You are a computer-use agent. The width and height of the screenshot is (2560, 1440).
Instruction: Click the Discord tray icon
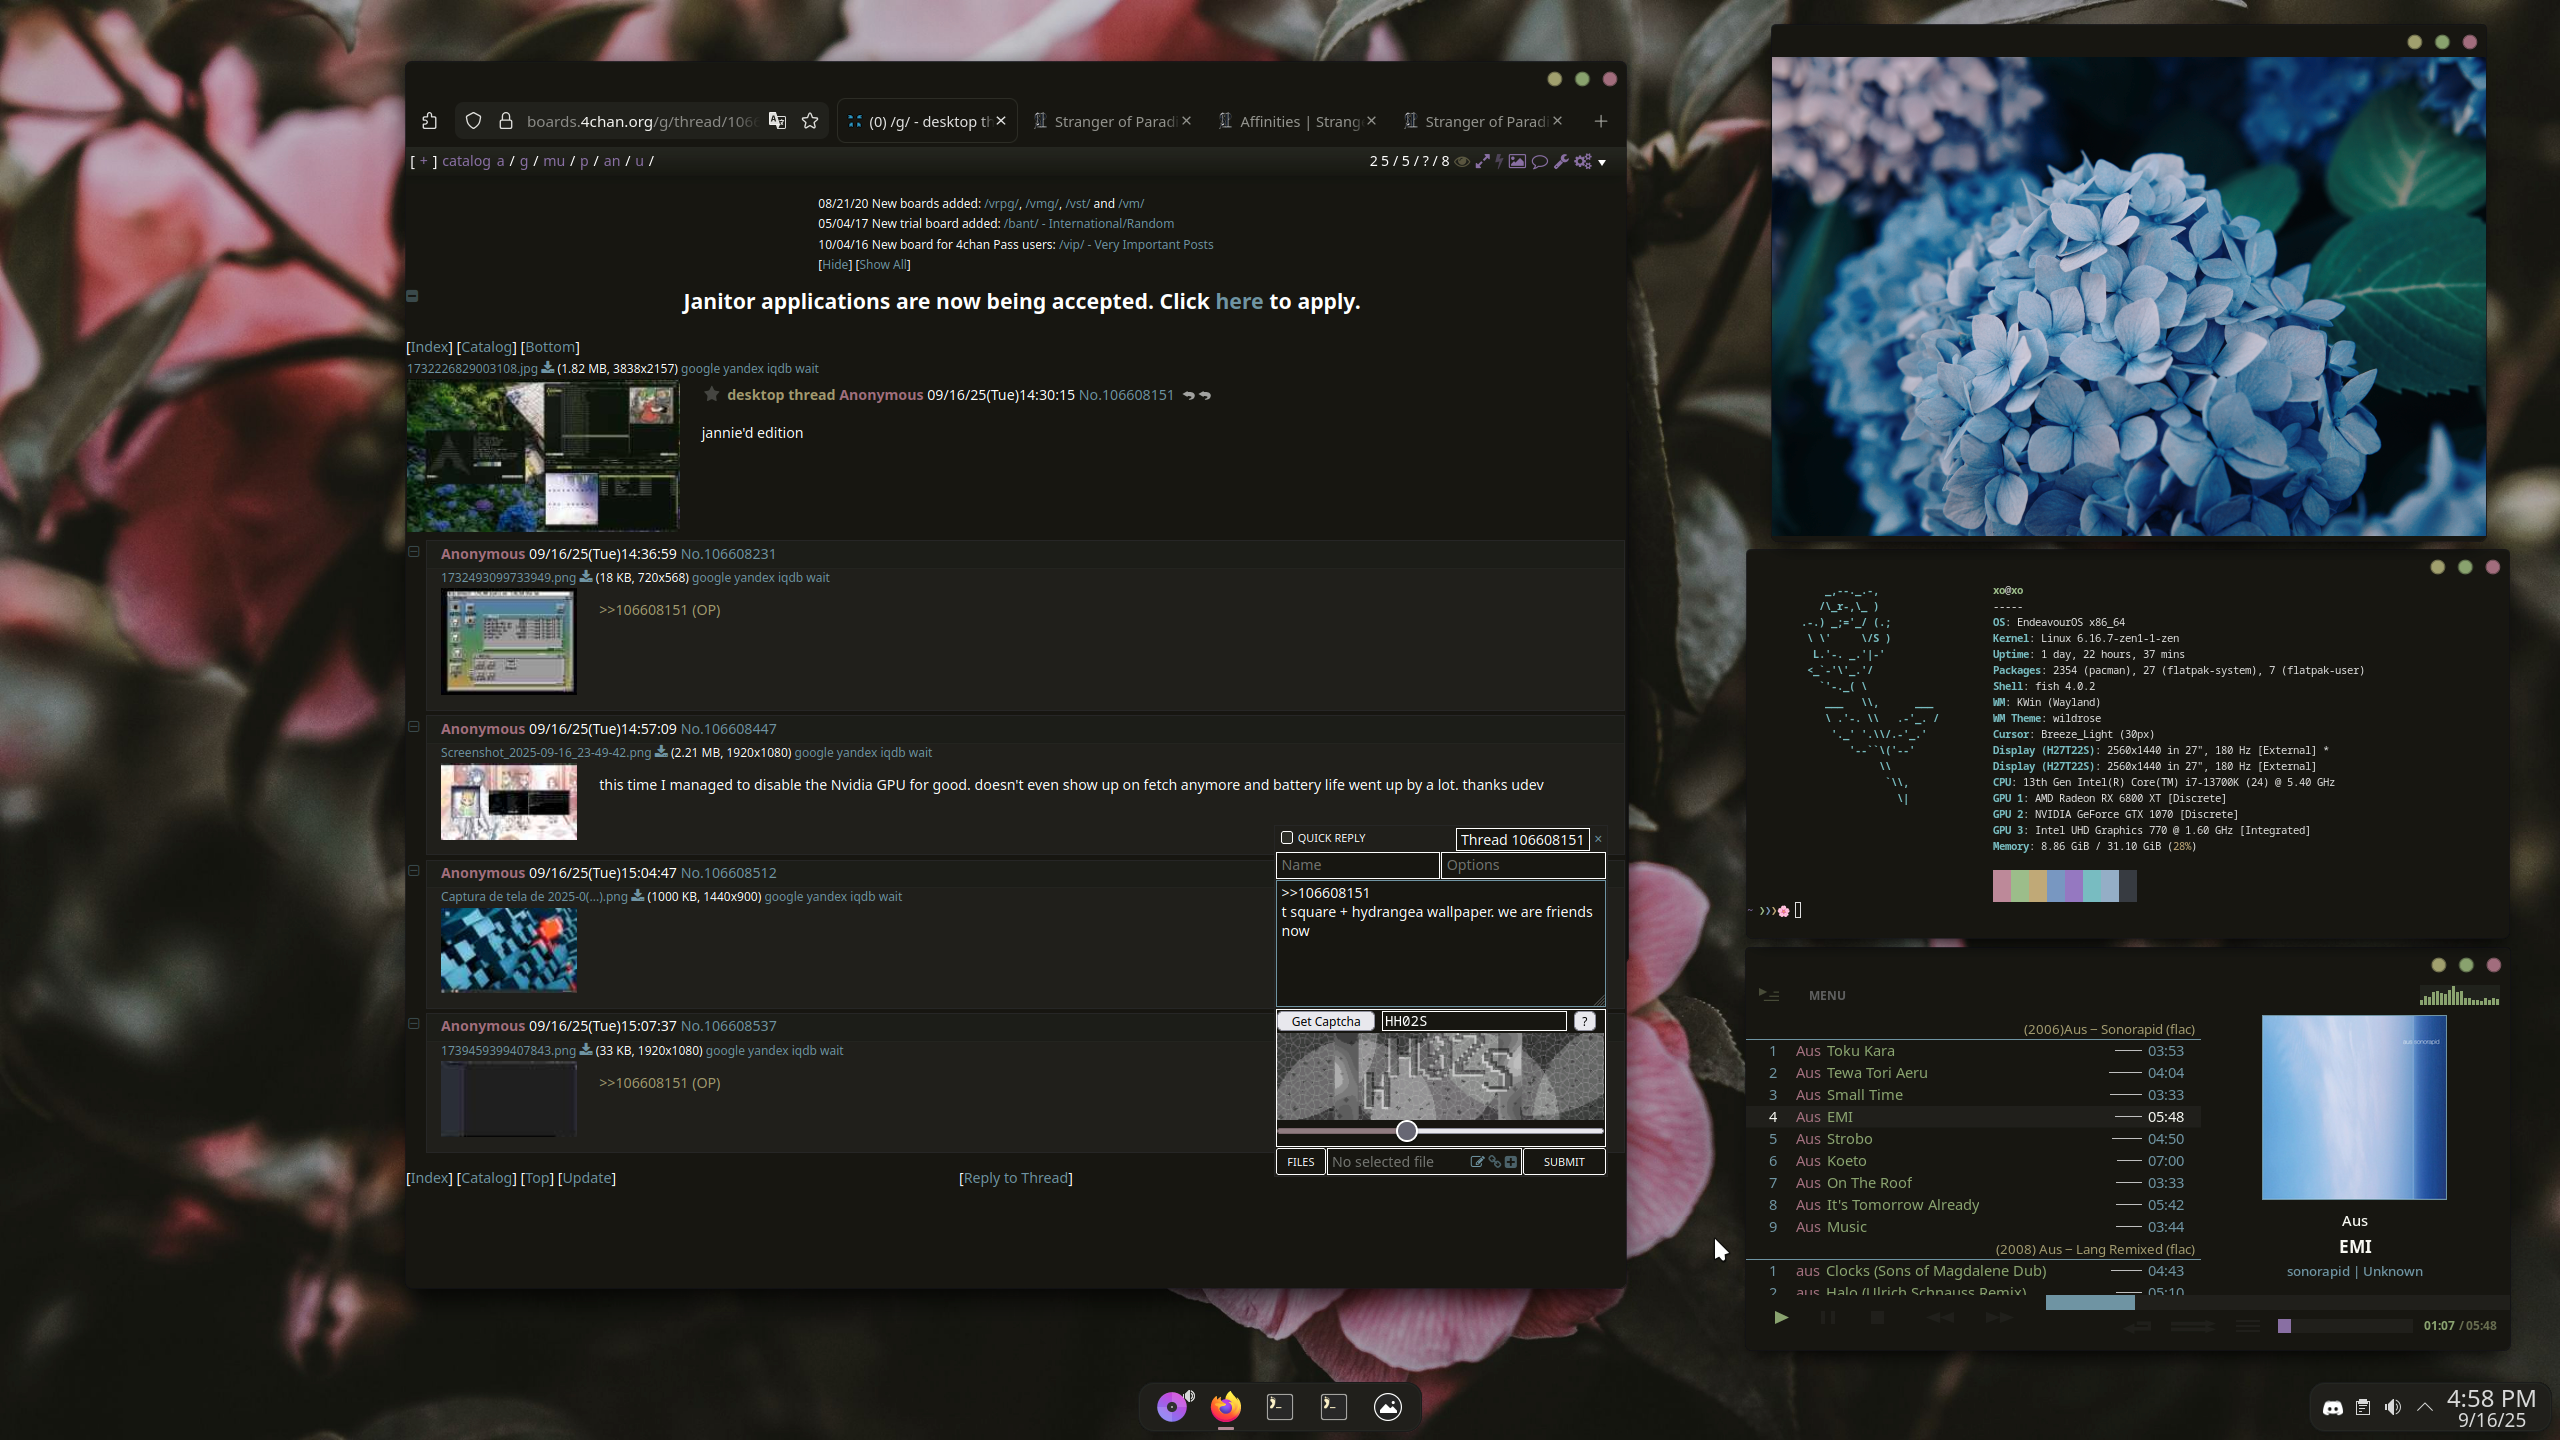coord(2333,1408)
